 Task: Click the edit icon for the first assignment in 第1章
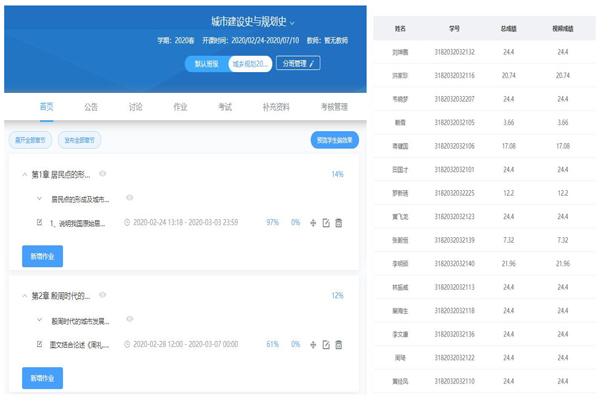(x=326, y=223)
